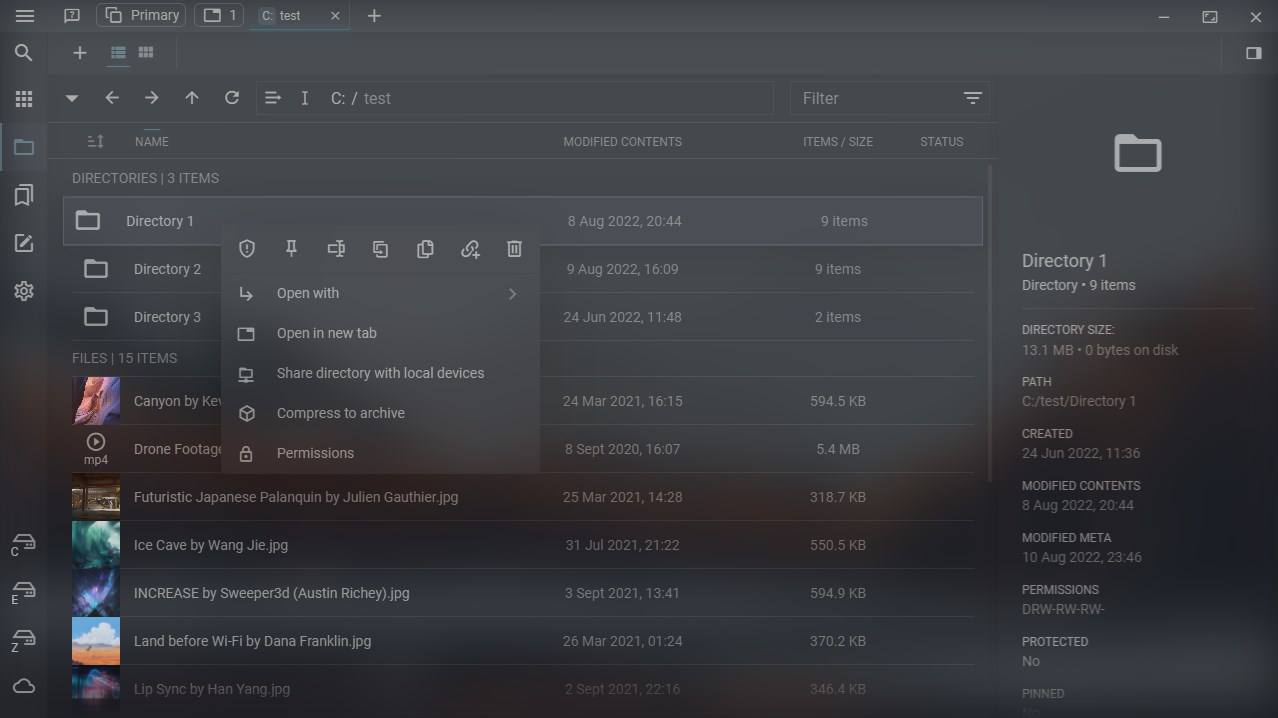Select Ice Cave by Wang Jie.jpg

[x=523, y=545]
